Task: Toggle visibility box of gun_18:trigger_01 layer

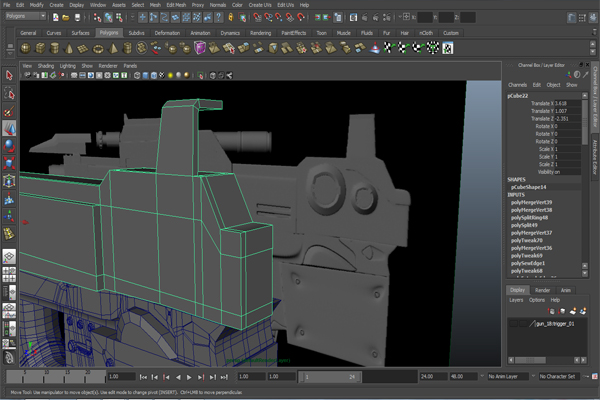Action: [514, 324]
